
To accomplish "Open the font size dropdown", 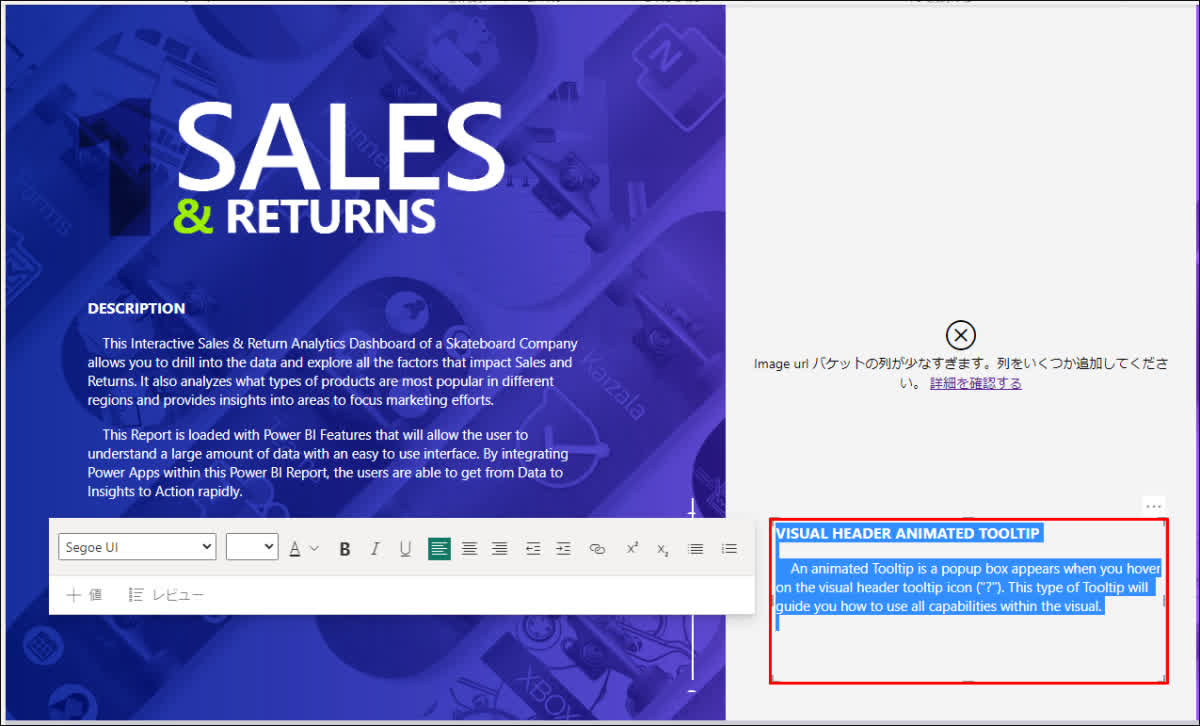I will 252,547.
